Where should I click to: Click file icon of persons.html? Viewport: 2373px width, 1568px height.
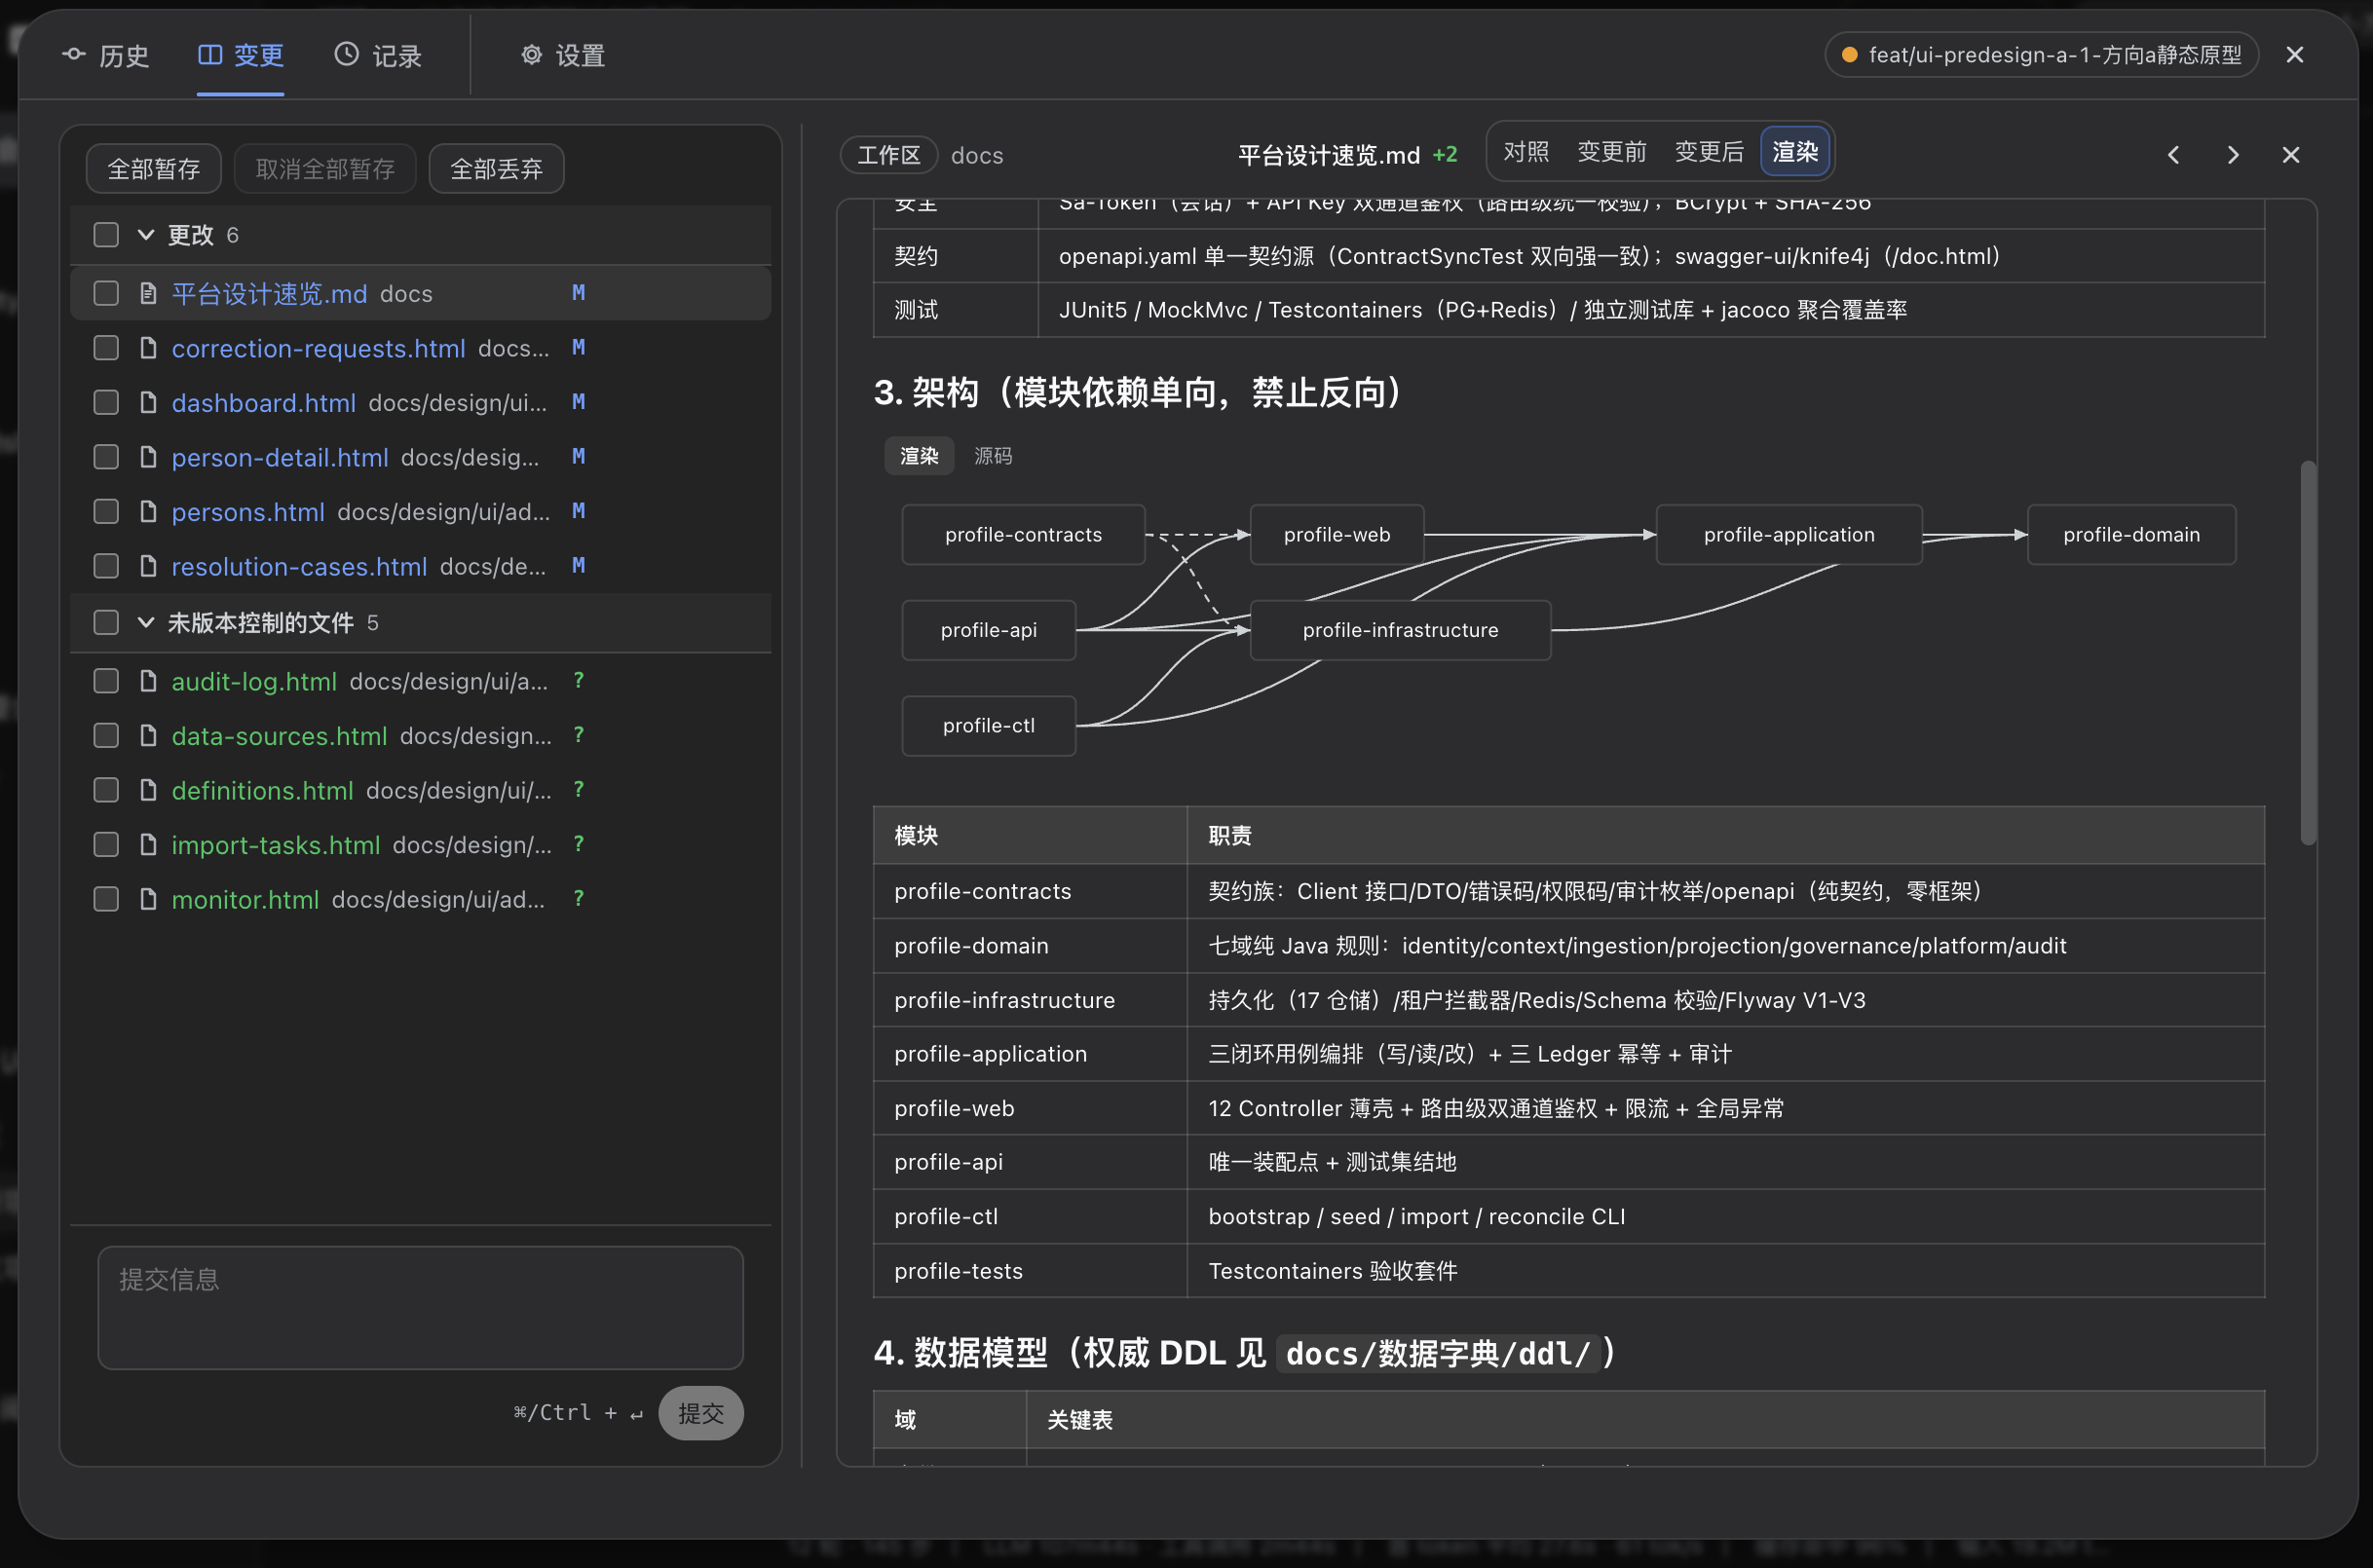148,512
